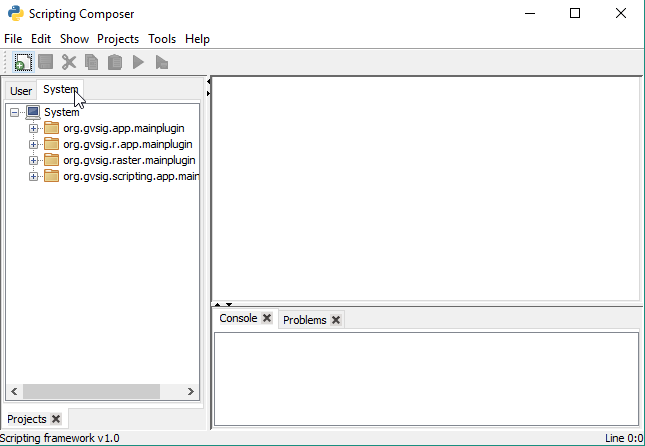645x446 pixels.
Task: Switch to the Problems tab
Action: (304, 320)
